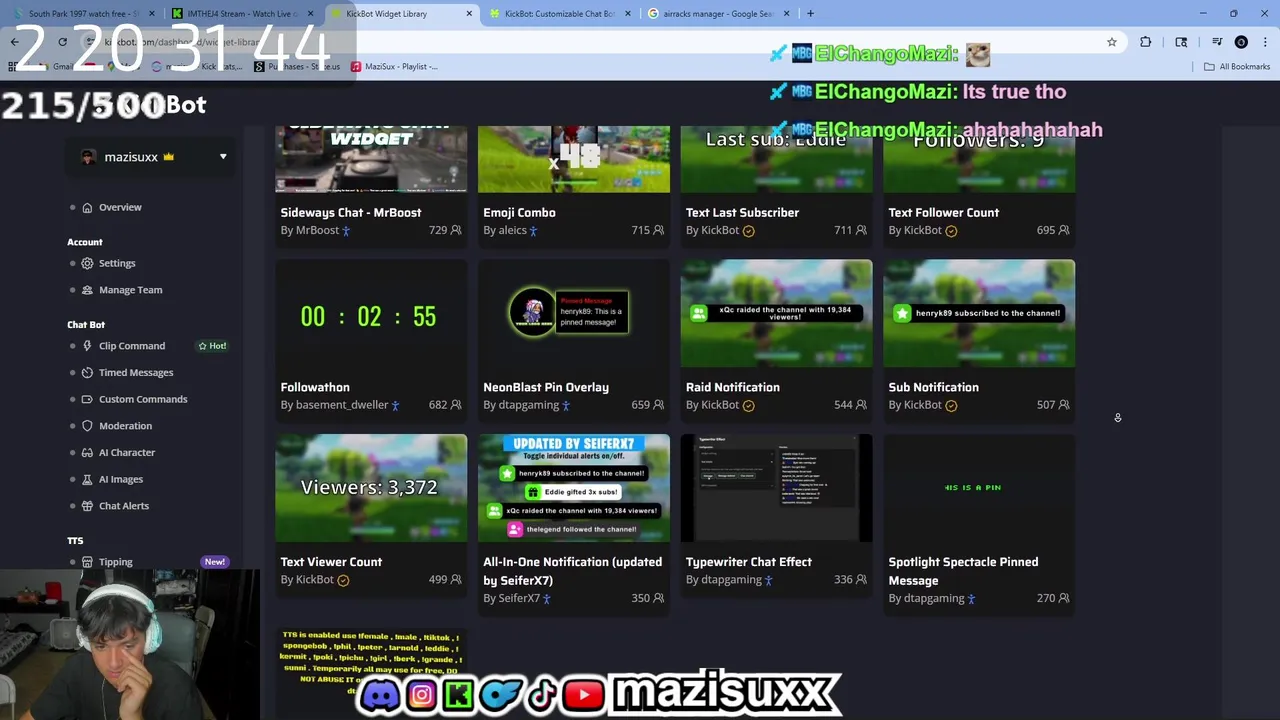Open the Sideways Chat - MrBoost widget

pyautogui.click(x=351, y=212)
